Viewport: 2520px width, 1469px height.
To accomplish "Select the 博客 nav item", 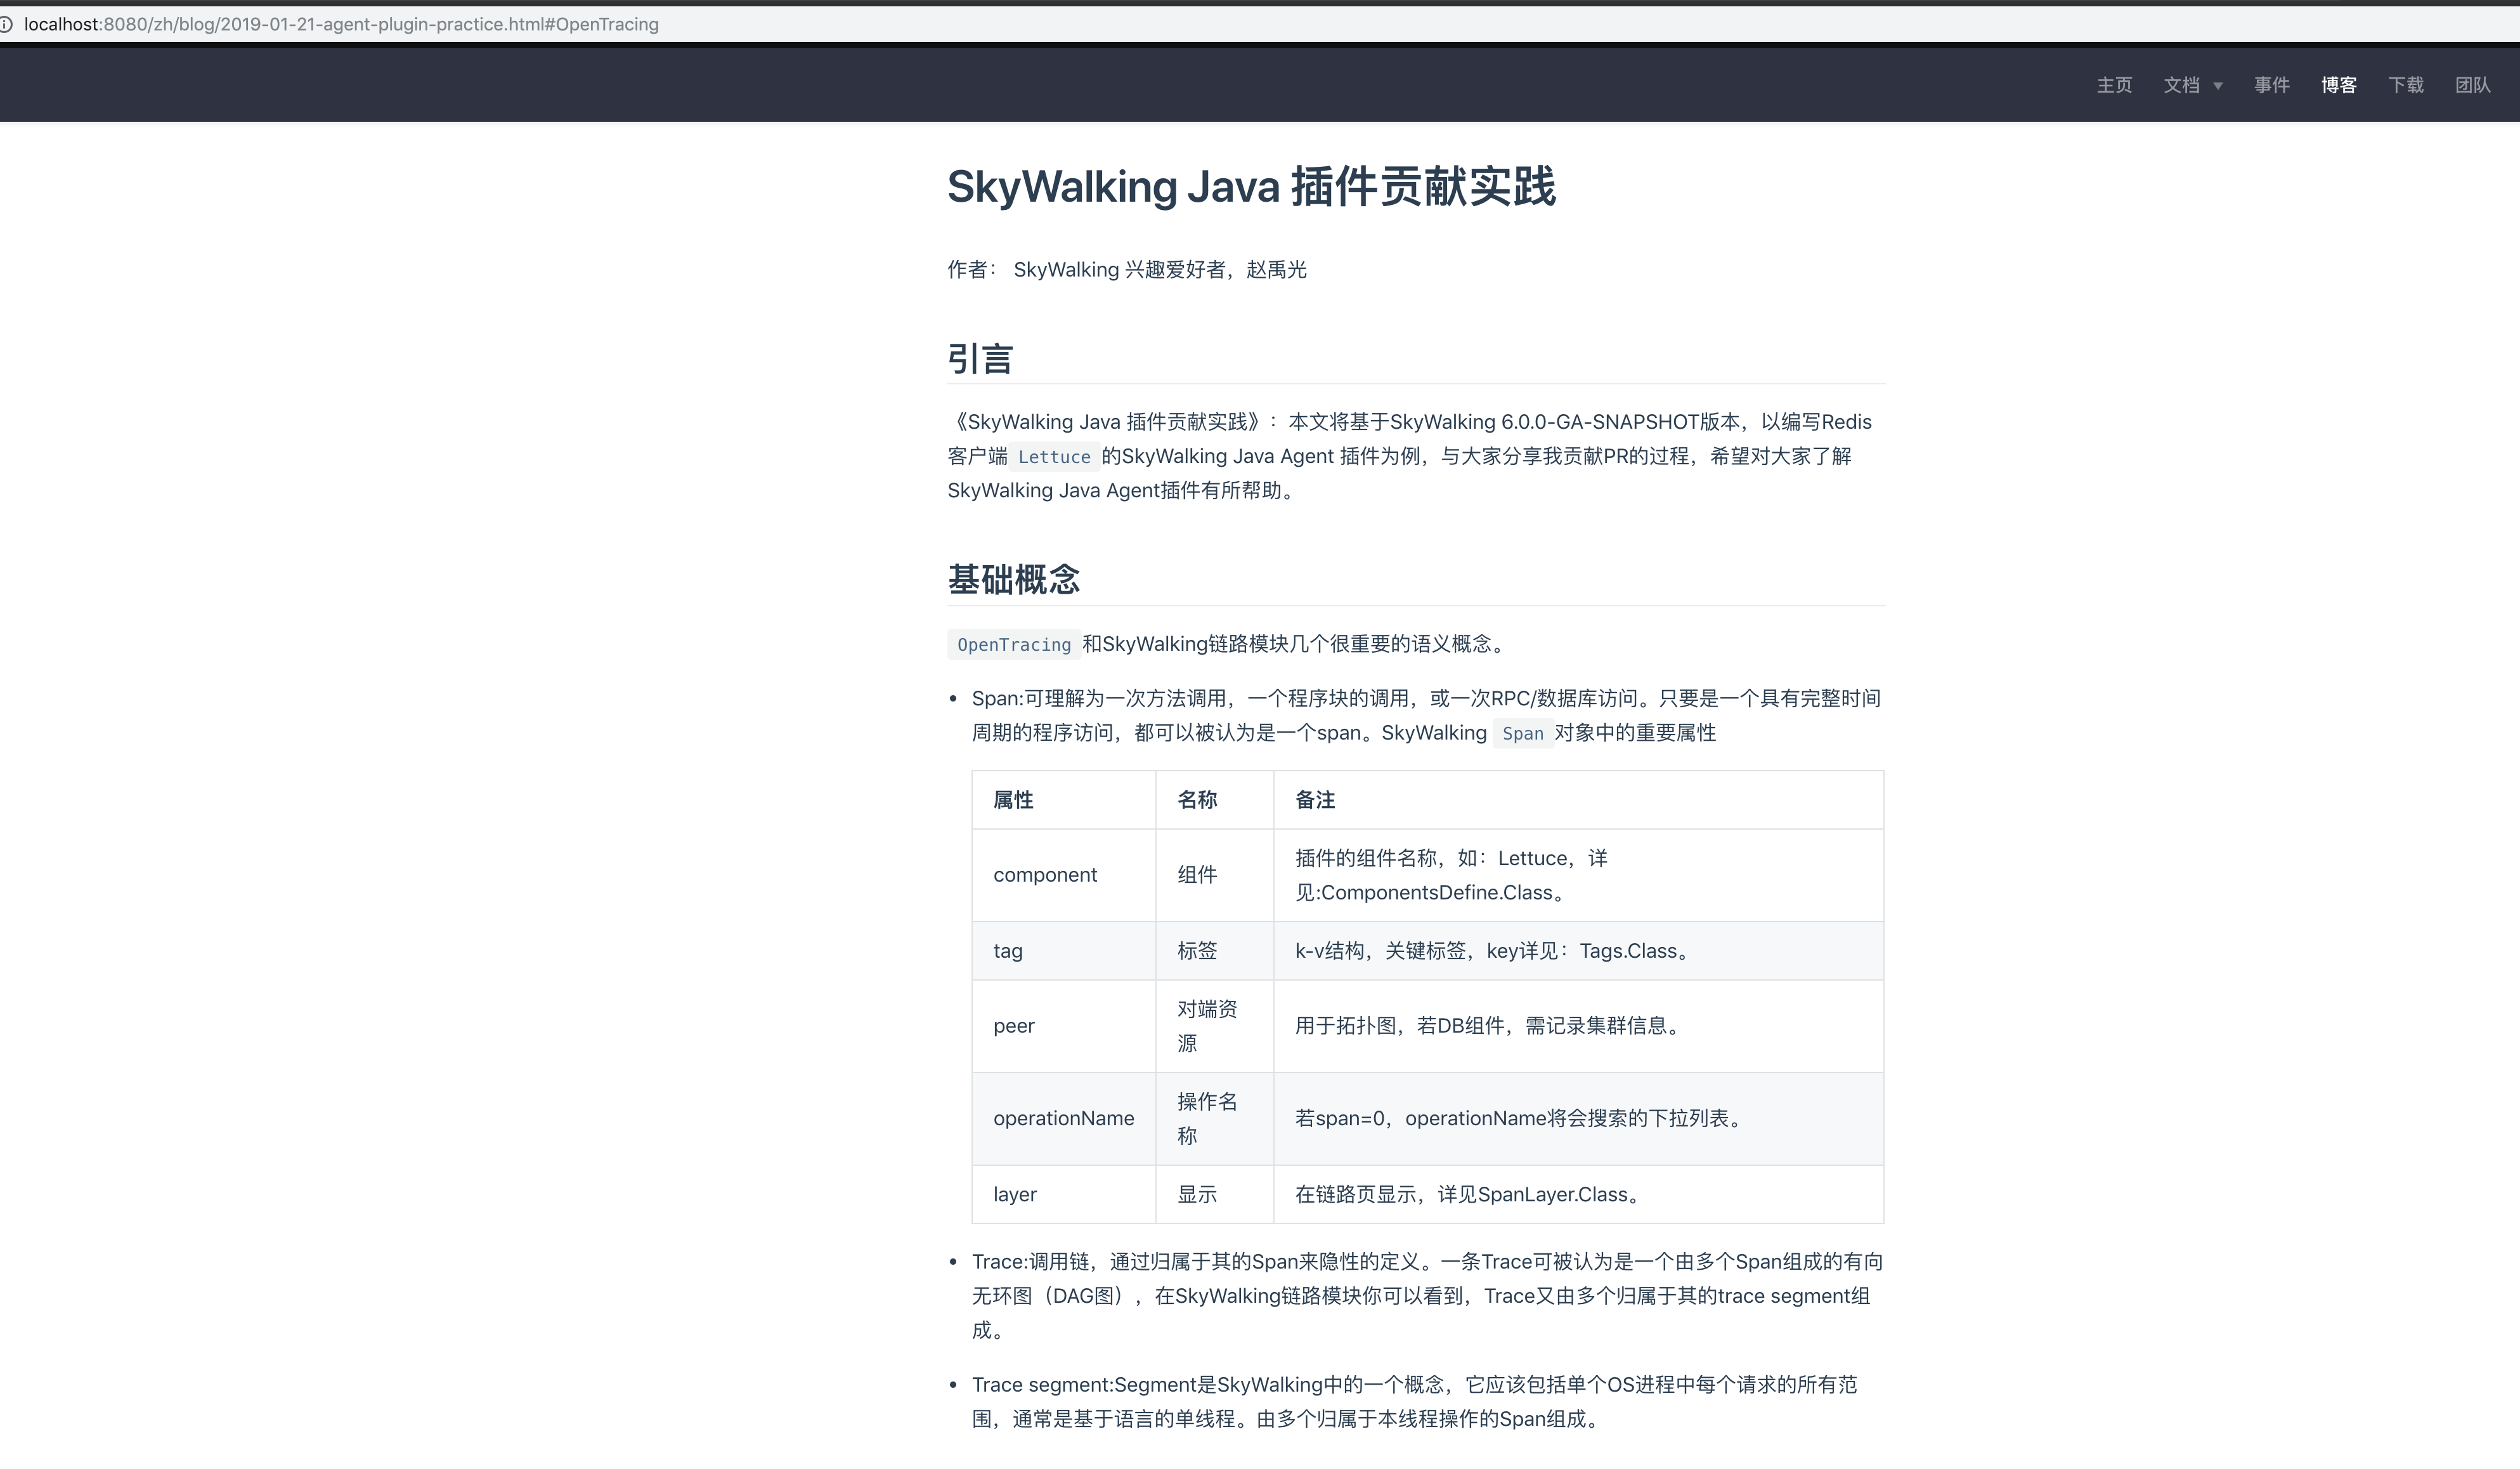I will pyautogui.click(x=2338, y=85).
